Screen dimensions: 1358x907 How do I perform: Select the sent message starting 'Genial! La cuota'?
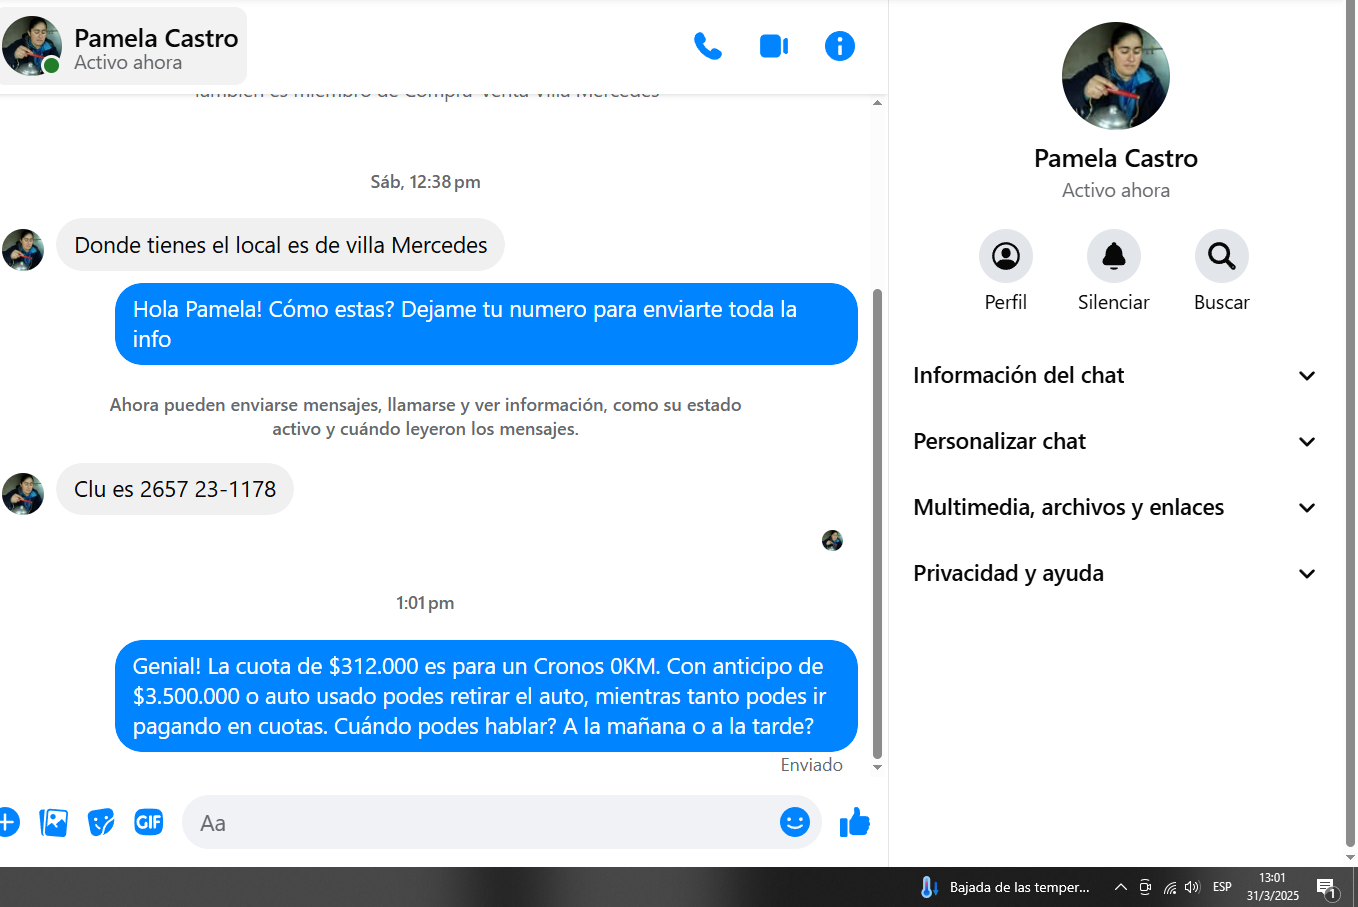486,696
